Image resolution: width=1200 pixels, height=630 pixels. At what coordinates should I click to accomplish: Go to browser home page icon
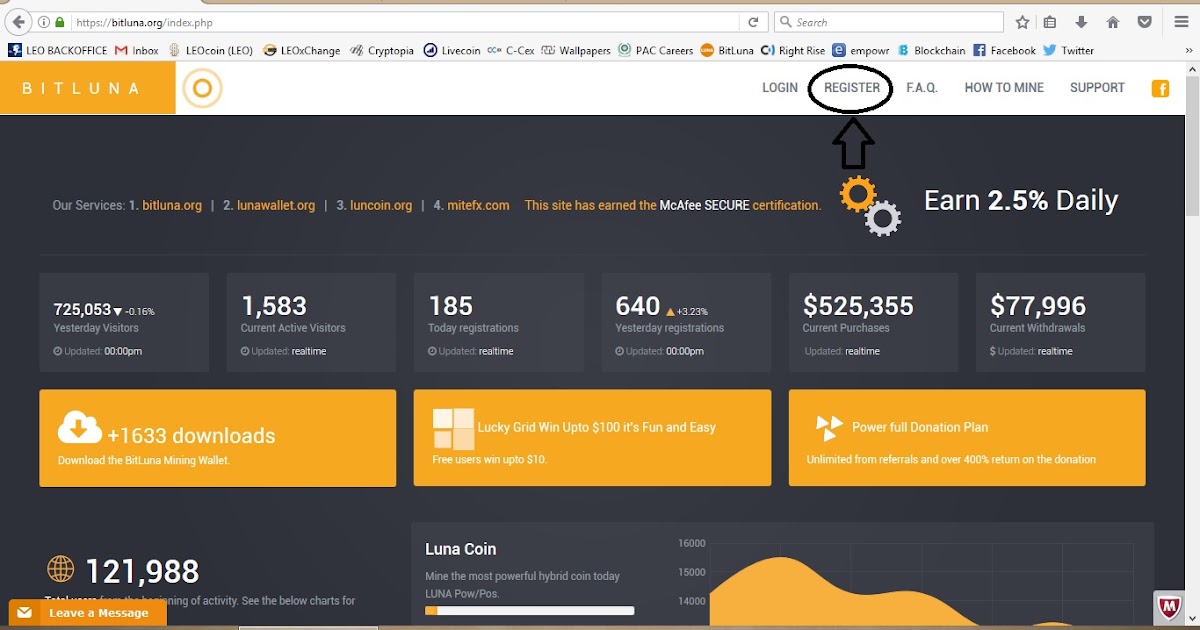(x=1112, y=22)
